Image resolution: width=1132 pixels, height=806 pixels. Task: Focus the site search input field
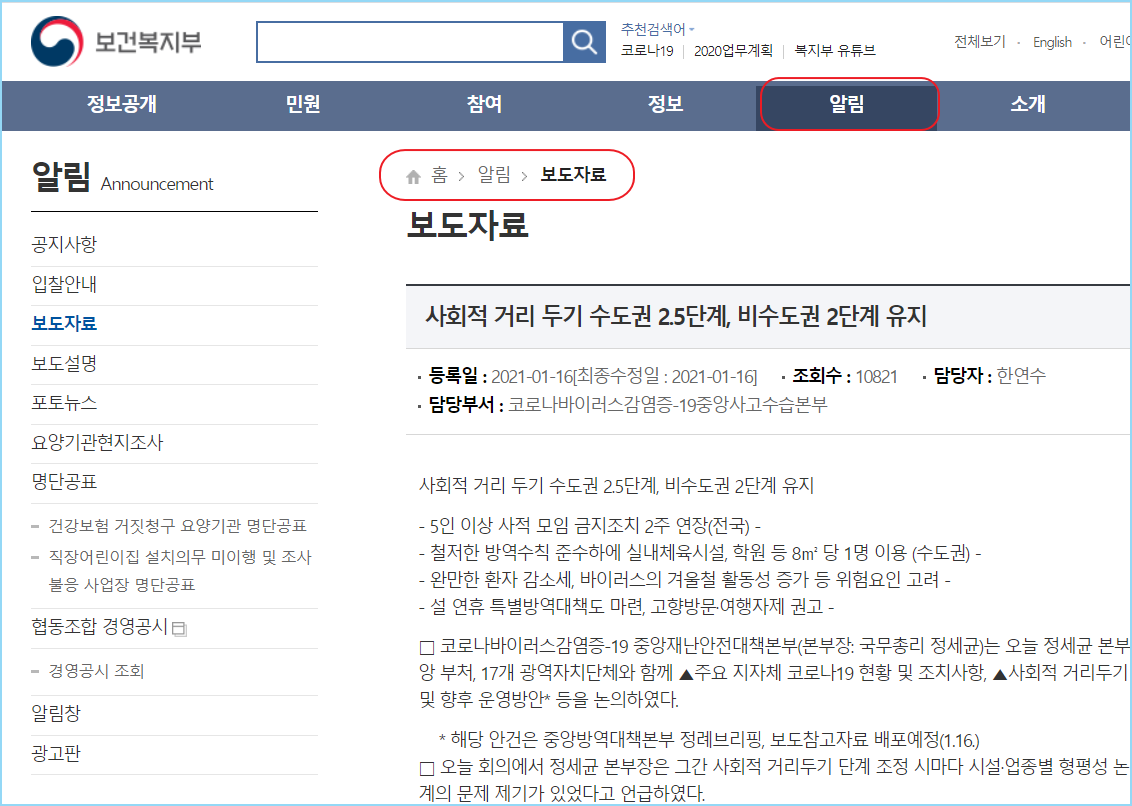click(x=410, y=42)
